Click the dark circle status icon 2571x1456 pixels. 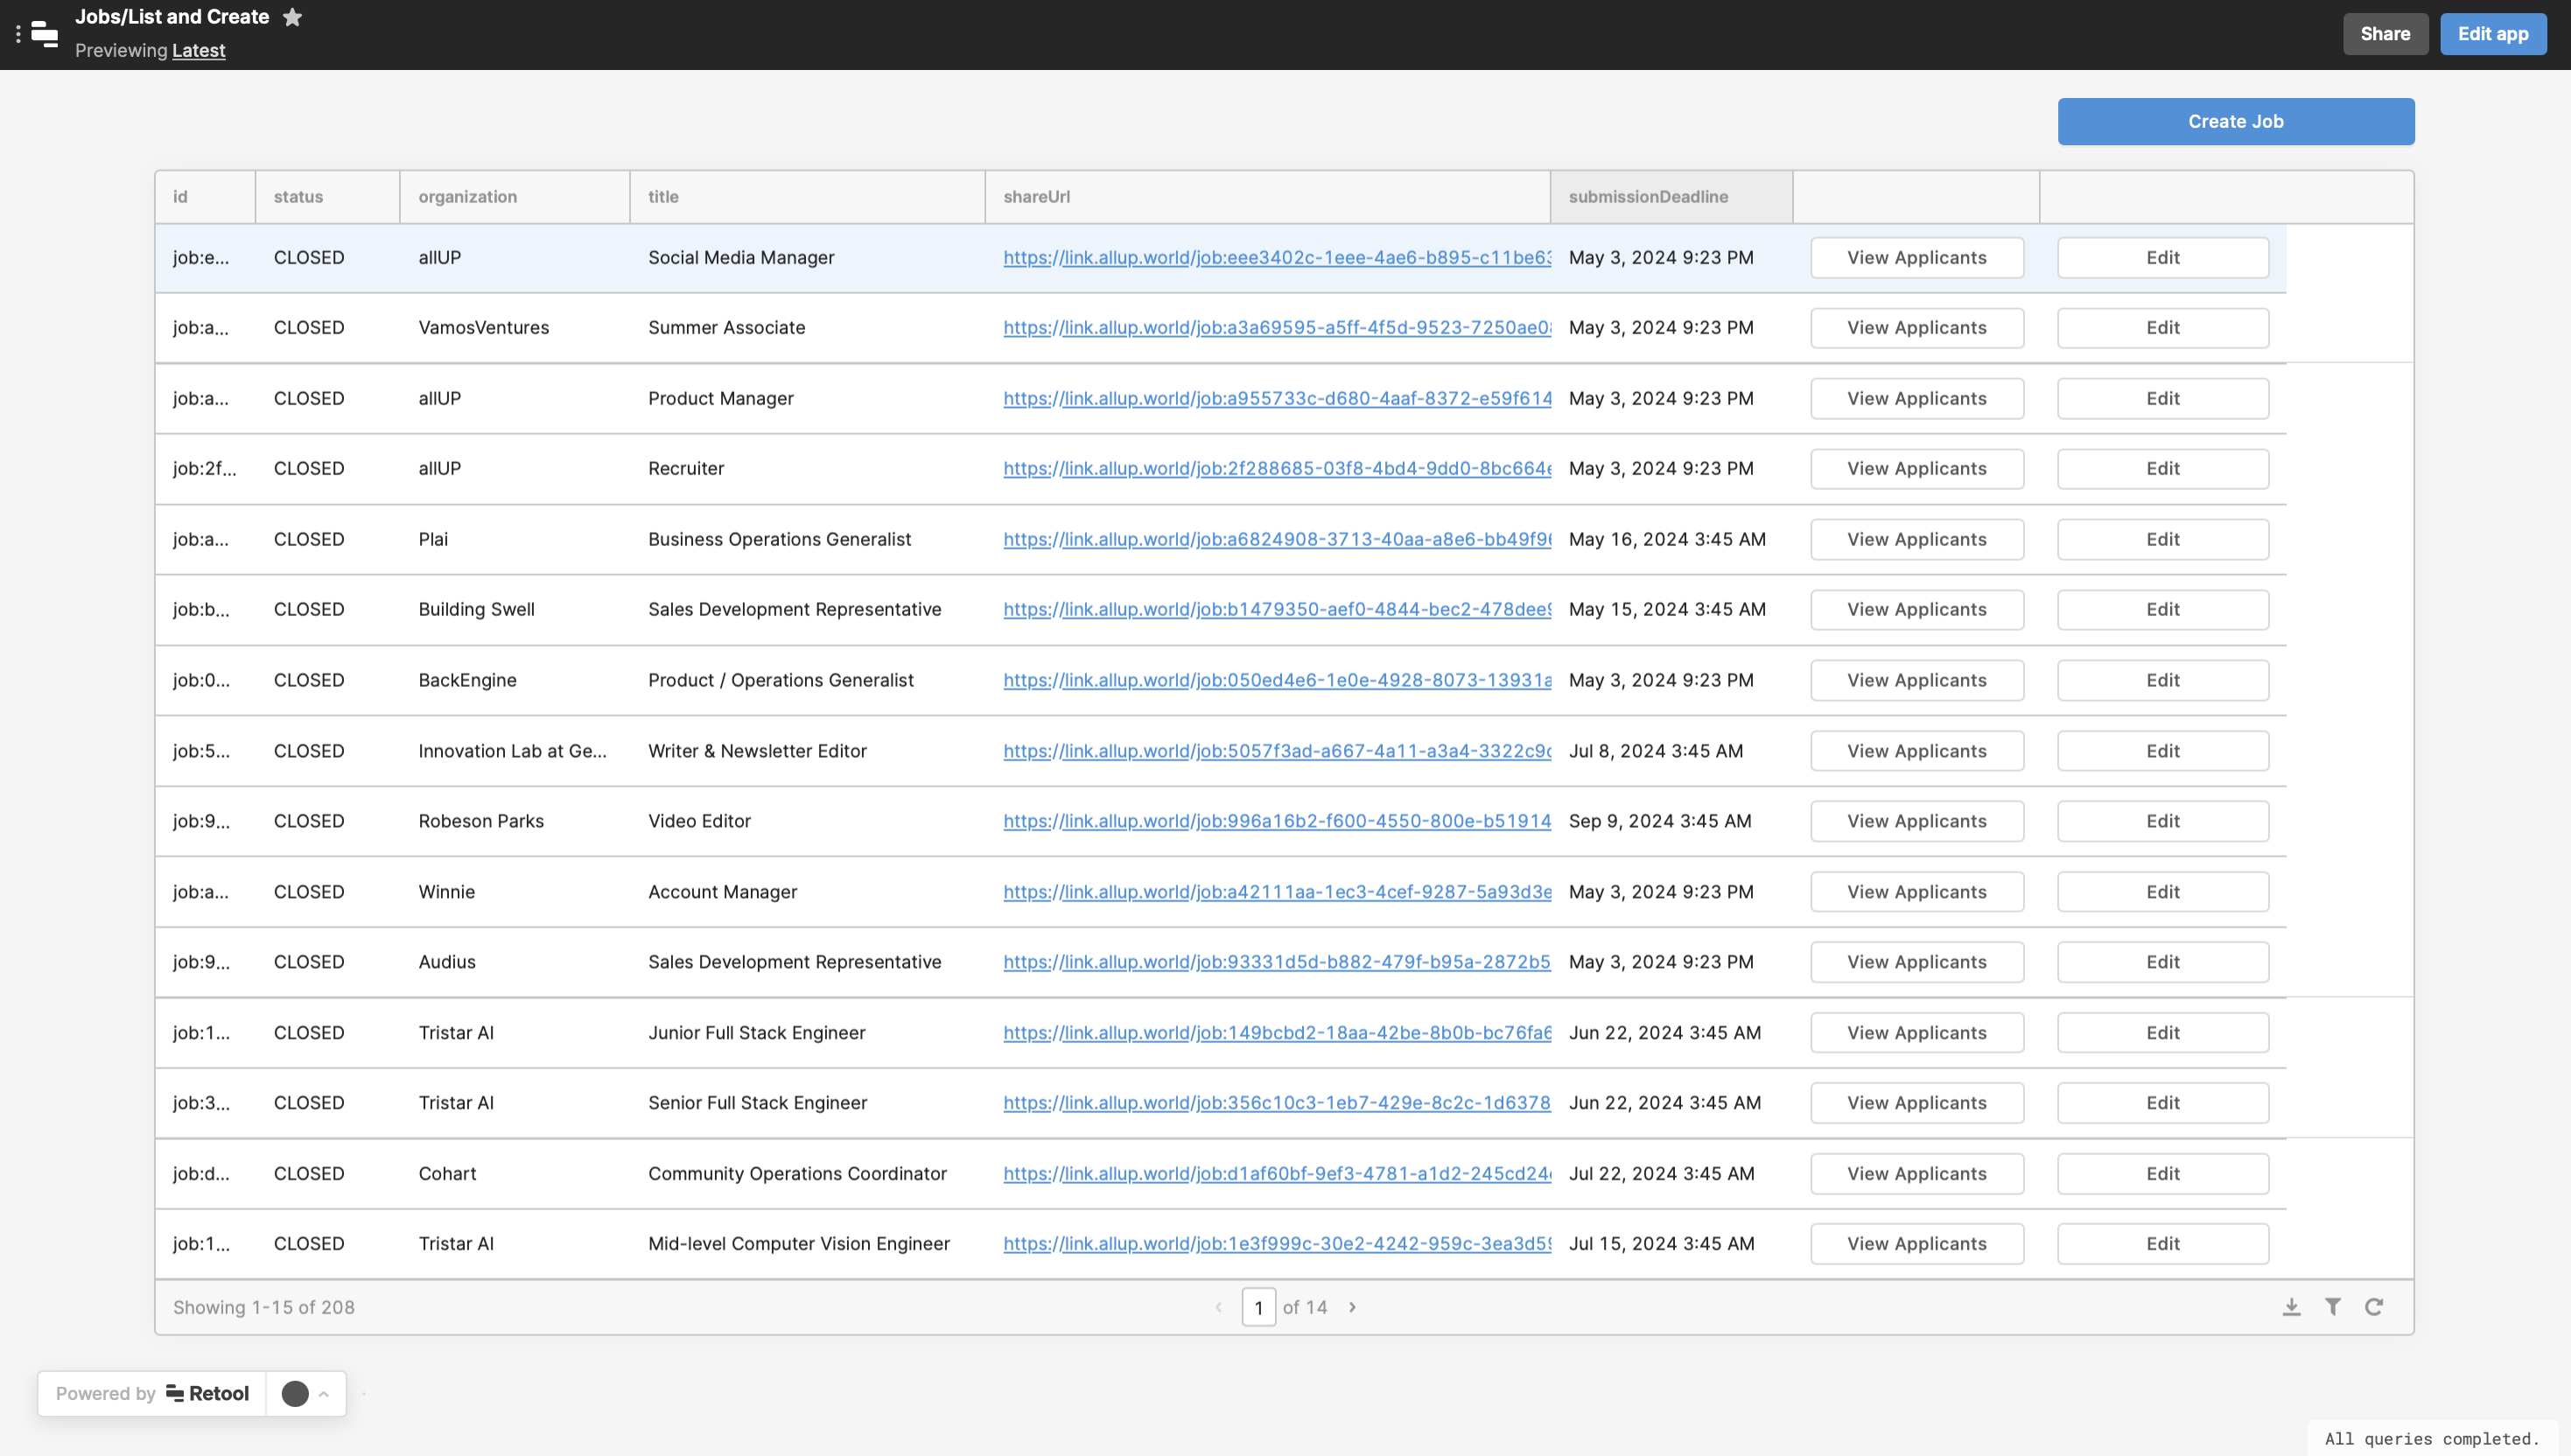click(x=295, y=1393)
